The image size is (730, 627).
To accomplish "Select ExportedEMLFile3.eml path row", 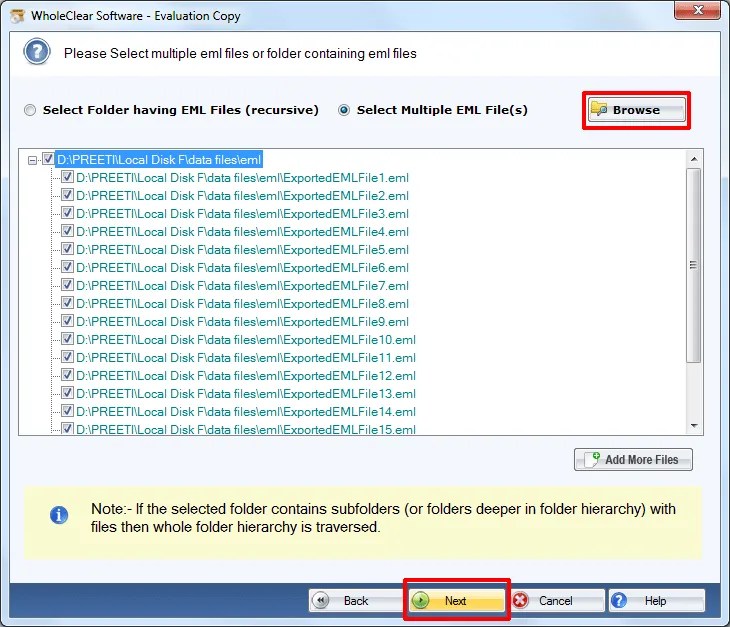I will (x=242, y=214).
